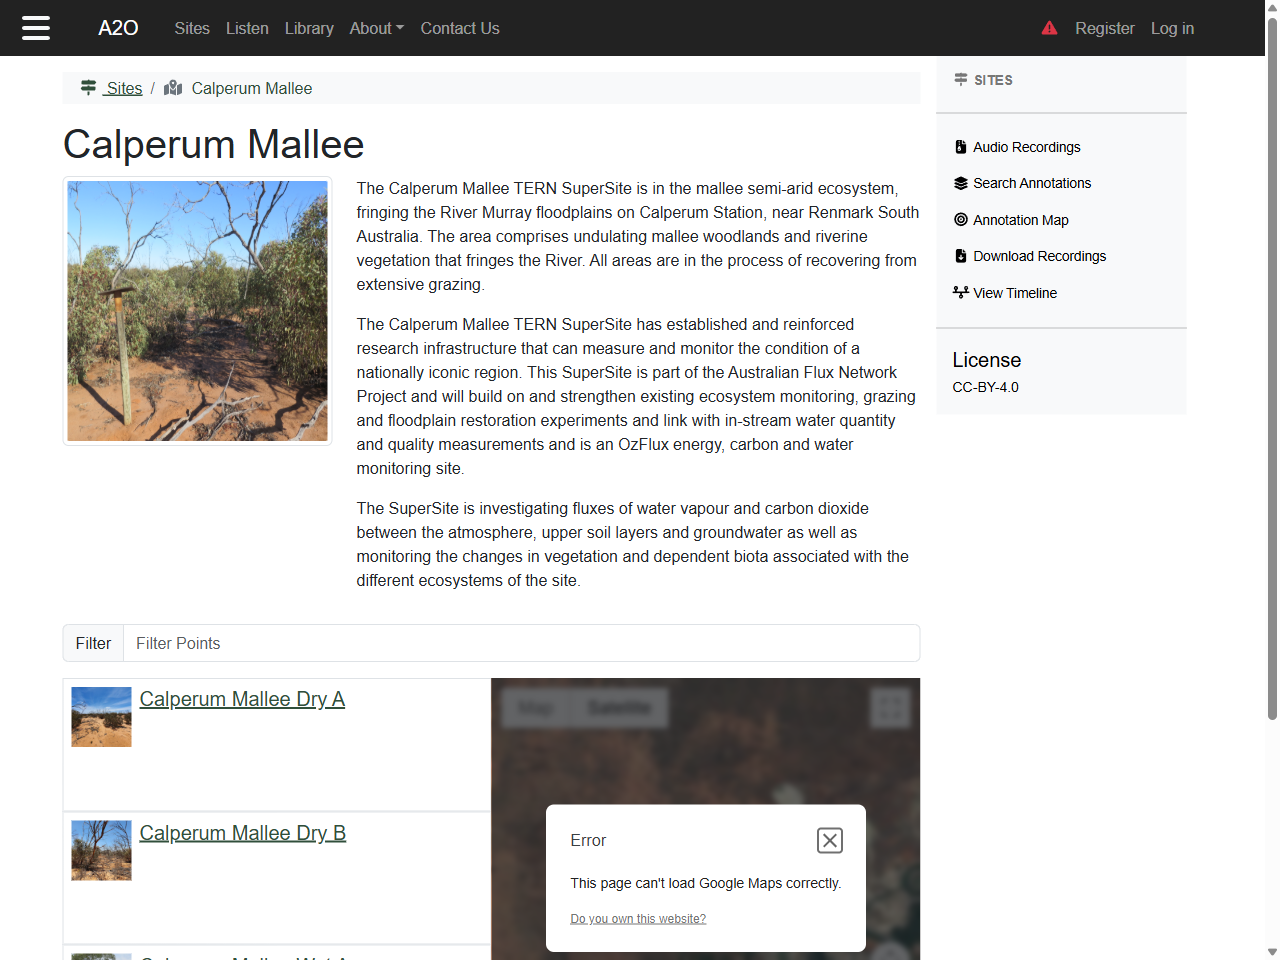Click the signpost icon in SITES sidebar header
Screen dimensions: 1280x960
(960, 79)
